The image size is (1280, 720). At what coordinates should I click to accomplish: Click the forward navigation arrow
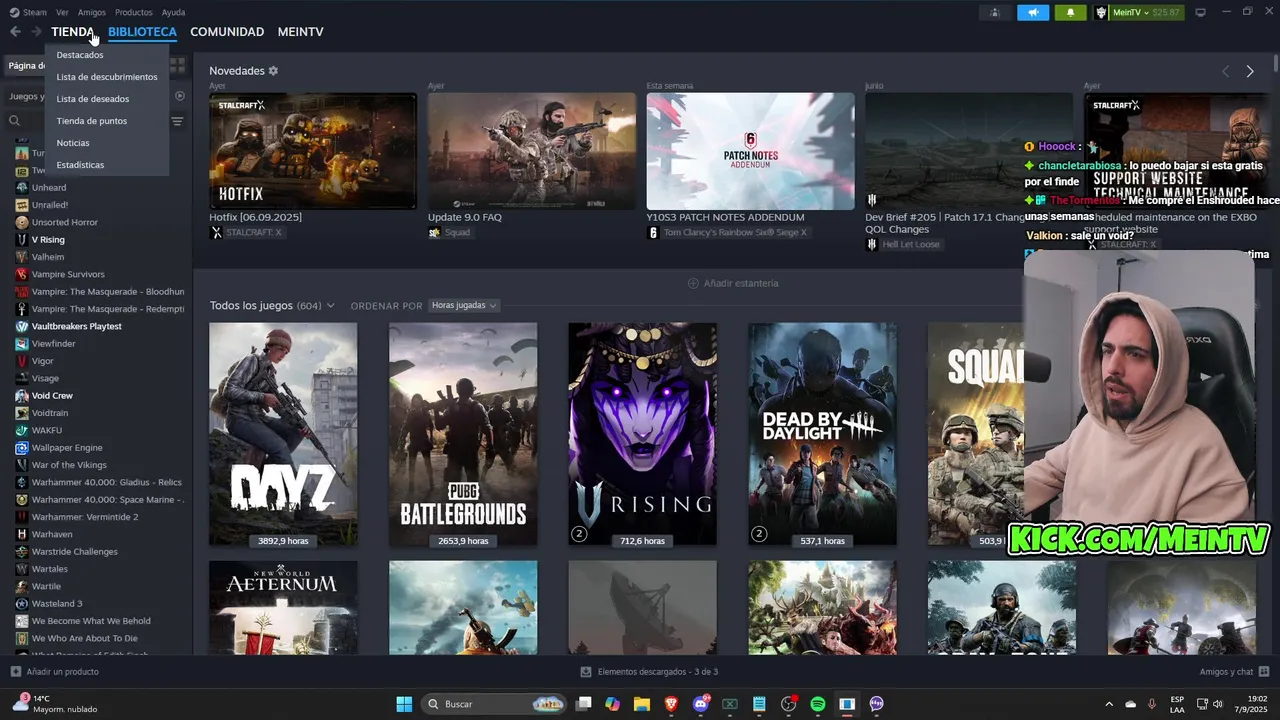coord(37,32)
